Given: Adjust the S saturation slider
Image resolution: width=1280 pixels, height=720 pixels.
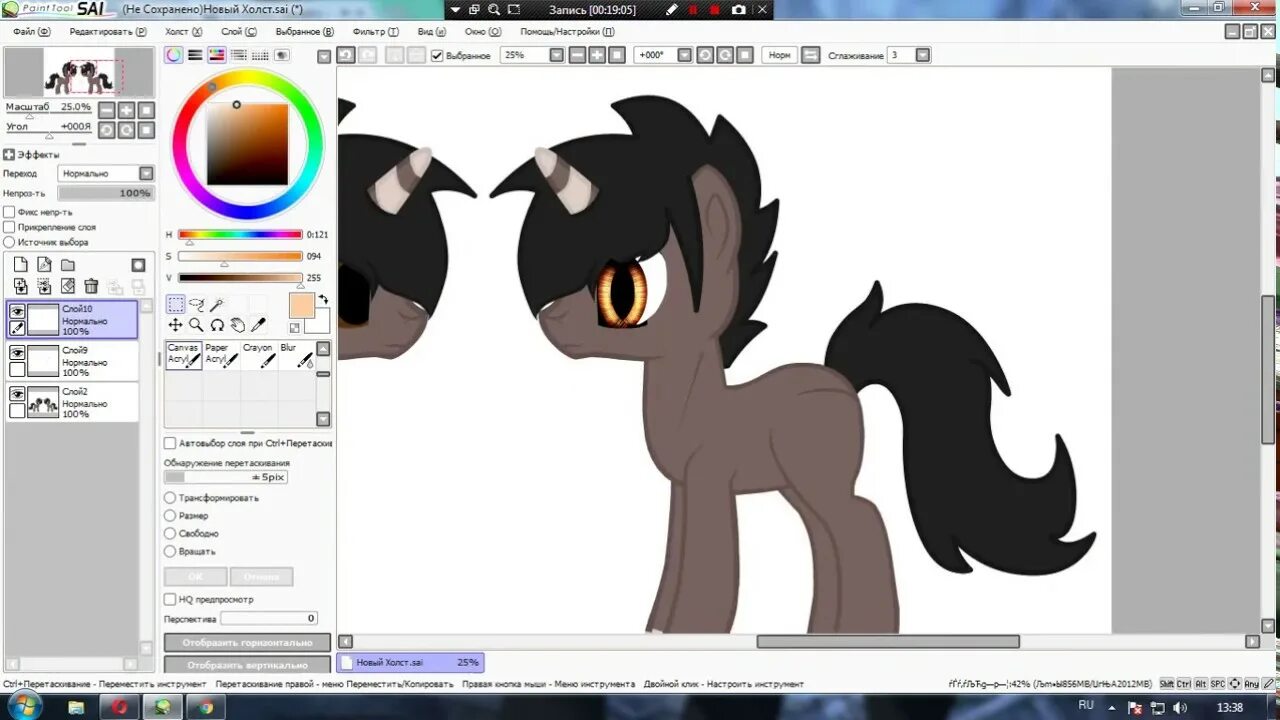Looking at the screenshot, I should 240,256.
